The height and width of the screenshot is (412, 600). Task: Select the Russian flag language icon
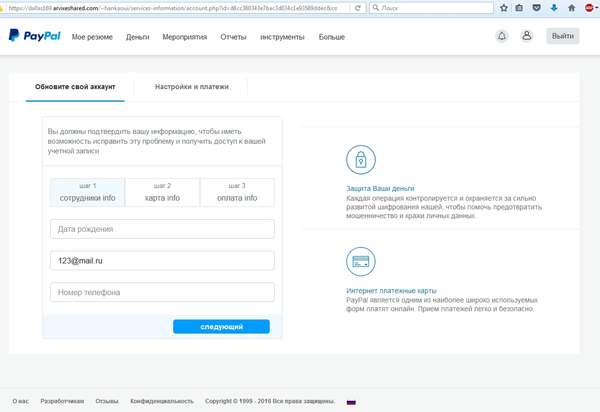351,401
